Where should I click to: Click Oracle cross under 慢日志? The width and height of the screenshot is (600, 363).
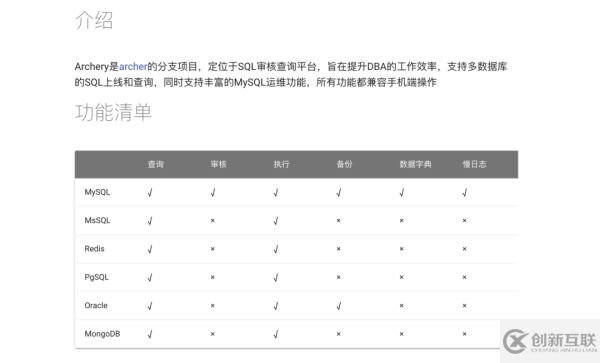(x=465, y=306)
